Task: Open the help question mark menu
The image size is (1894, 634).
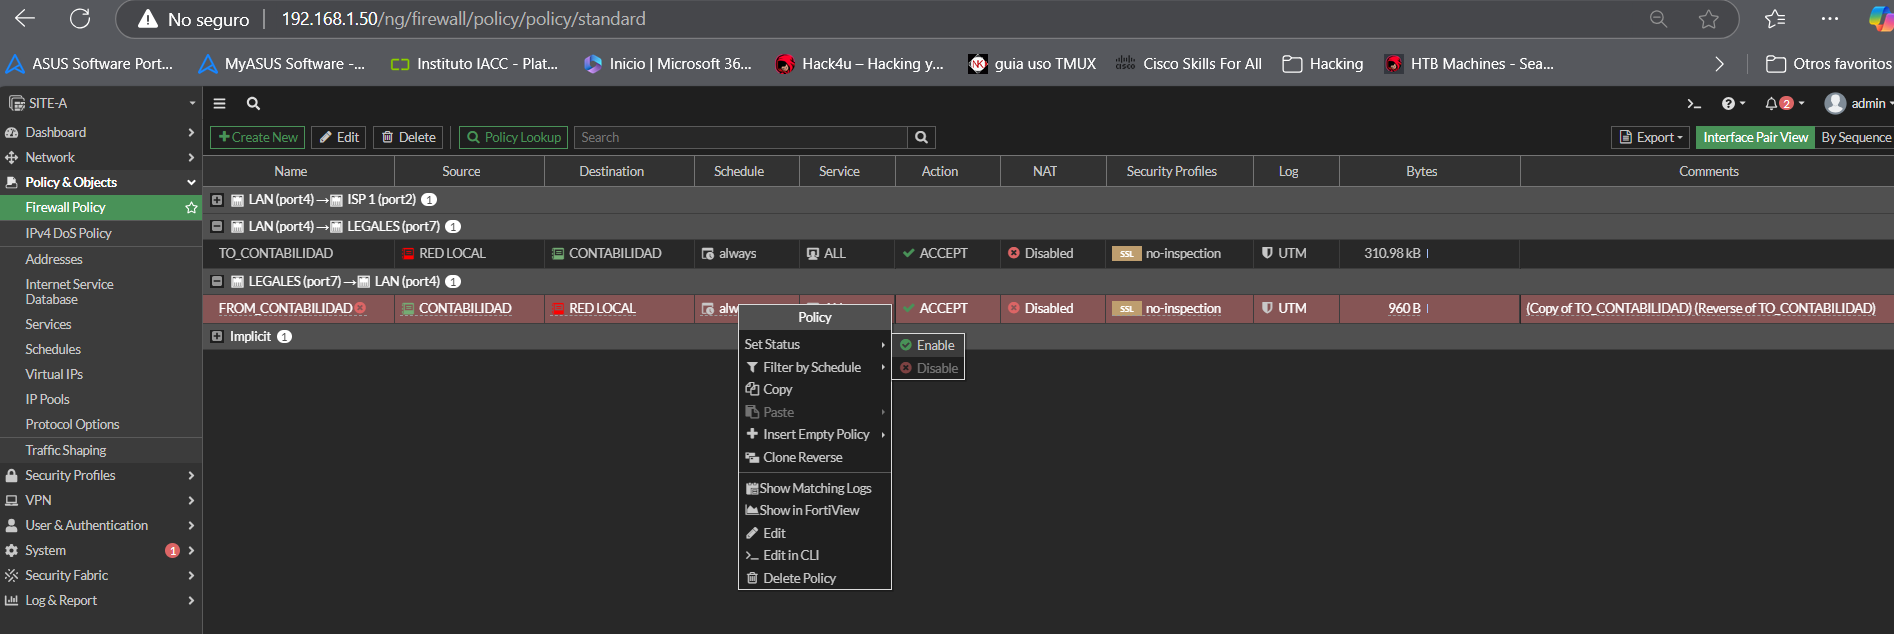Action: (1728, 104)
